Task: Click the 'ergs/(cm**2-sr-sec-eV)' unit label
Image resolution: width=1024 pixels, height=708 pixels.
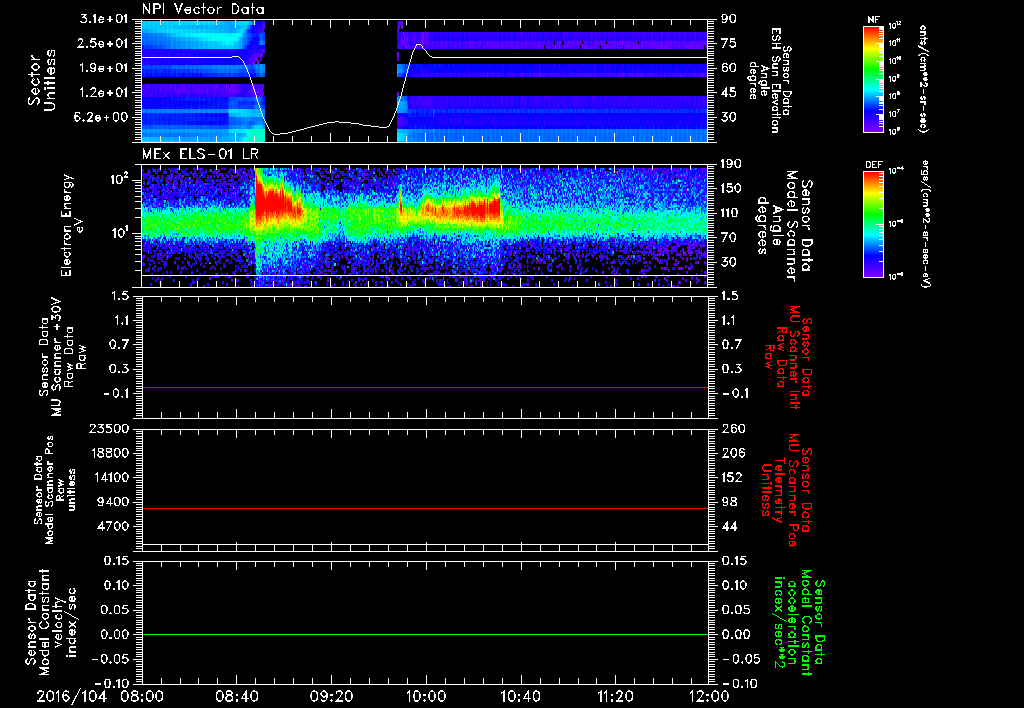Action: pos(925,224)
